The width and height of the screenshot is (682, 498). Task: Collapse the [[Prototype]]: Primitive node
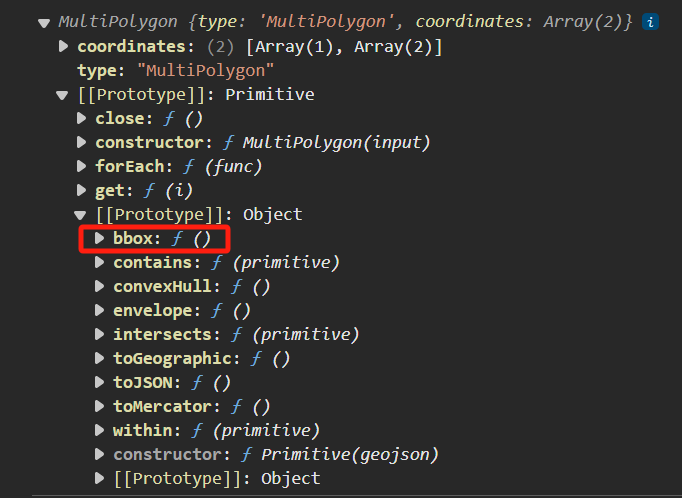[x=62, y=95]
